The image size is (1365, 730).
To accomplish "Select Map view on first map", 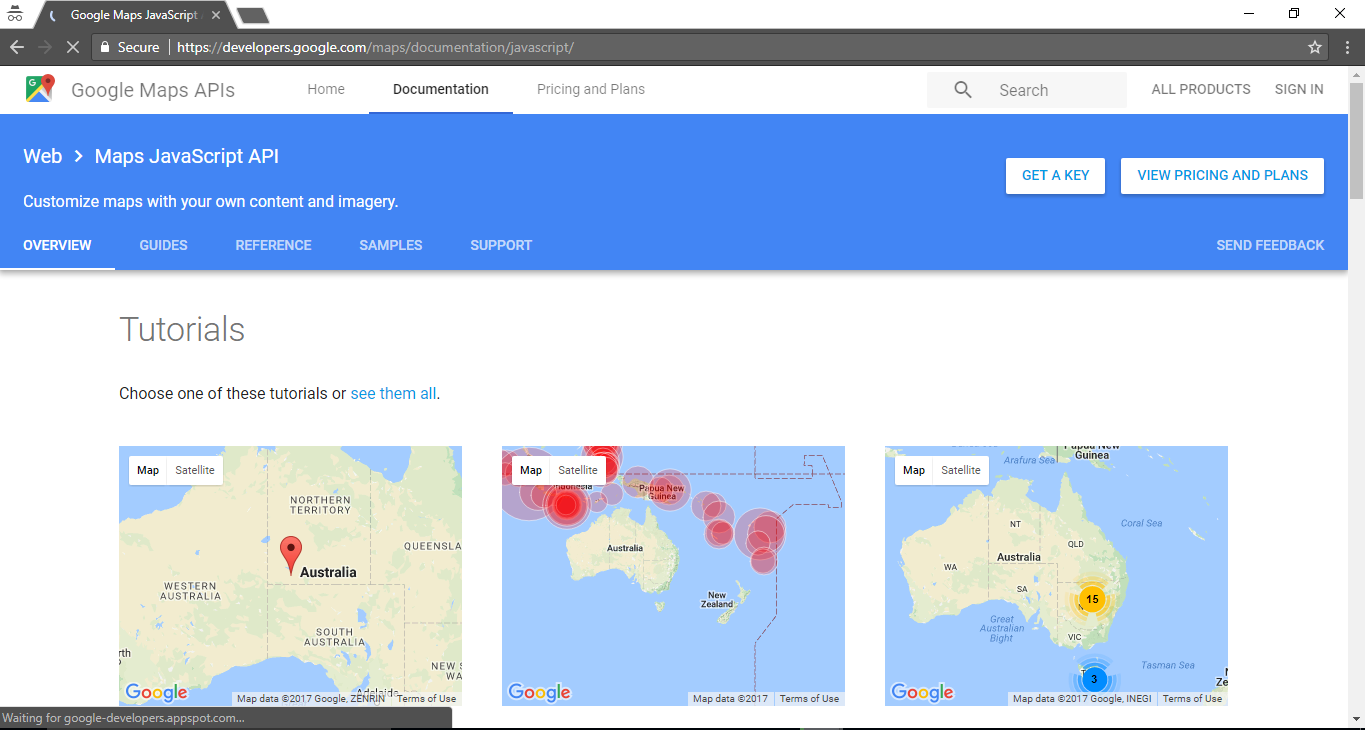I will point(148,470).
